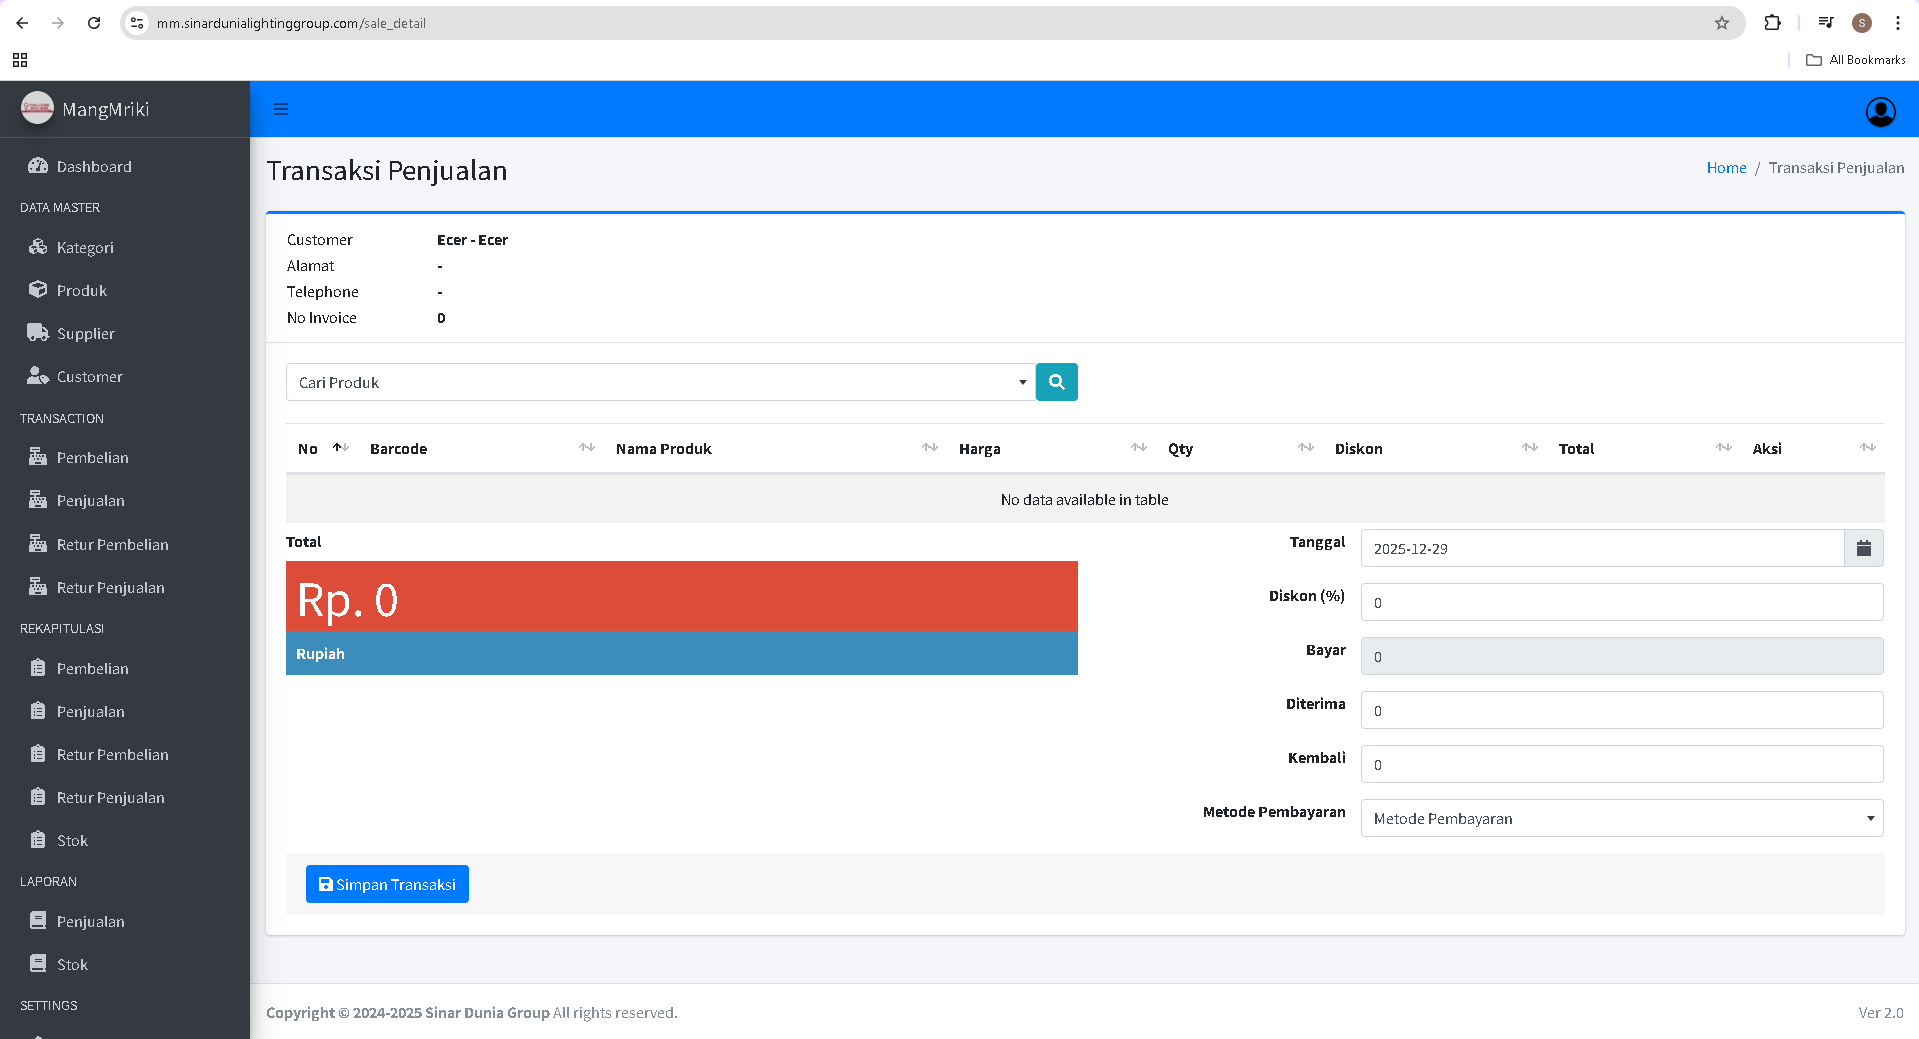Click the Sinar Dunia Group footer link
This screenshot has width=1919, height=1039.
487,1012
